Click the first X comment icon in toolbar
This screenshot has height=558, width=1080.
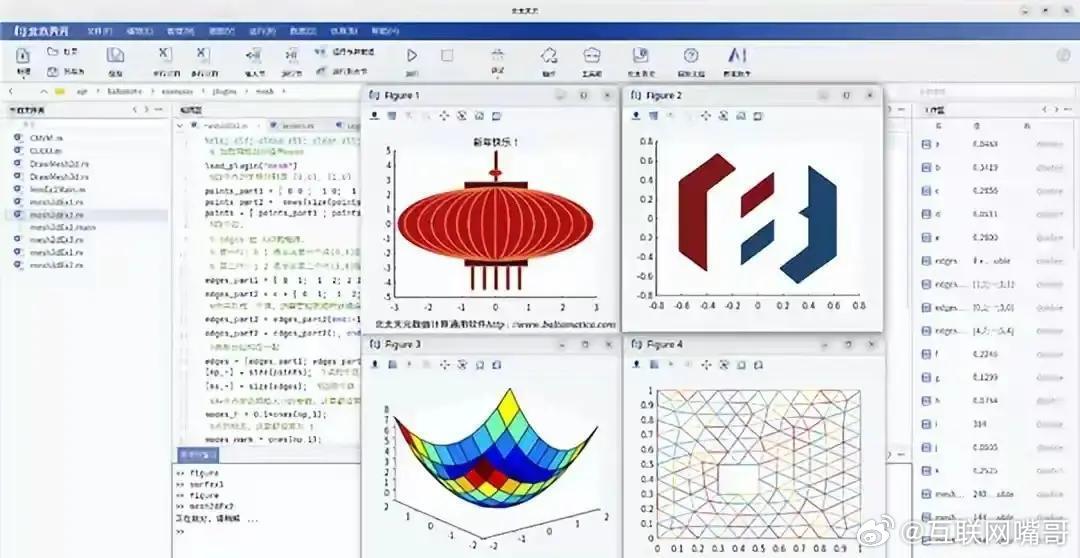click(x=165, y=54)
